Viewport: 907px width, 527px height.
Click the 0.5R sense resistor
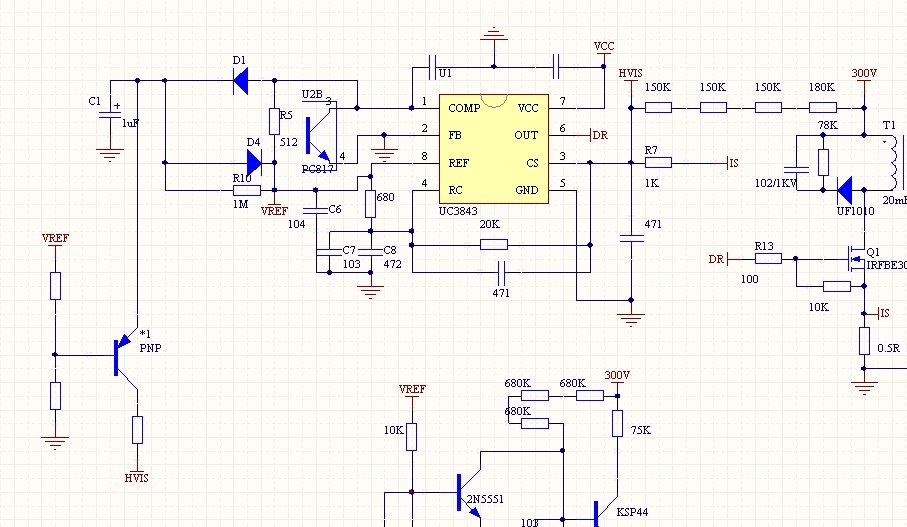pyautogui.click(x=864, y=341)
